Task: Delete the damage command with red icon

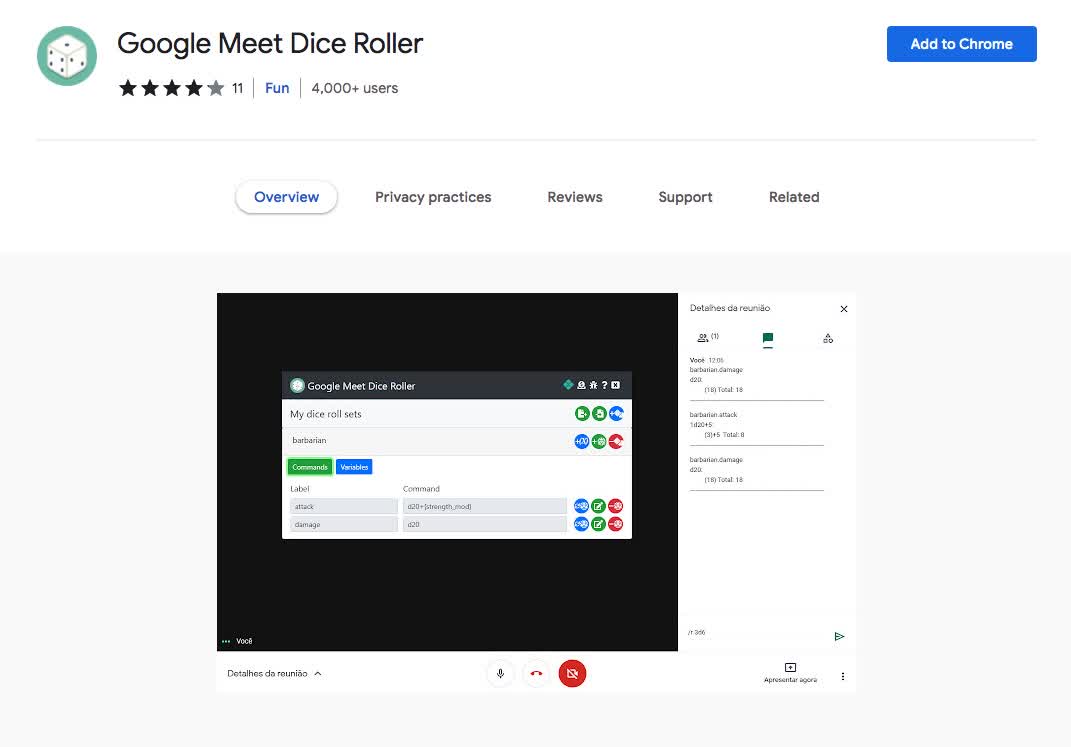Action: point(615,524)
